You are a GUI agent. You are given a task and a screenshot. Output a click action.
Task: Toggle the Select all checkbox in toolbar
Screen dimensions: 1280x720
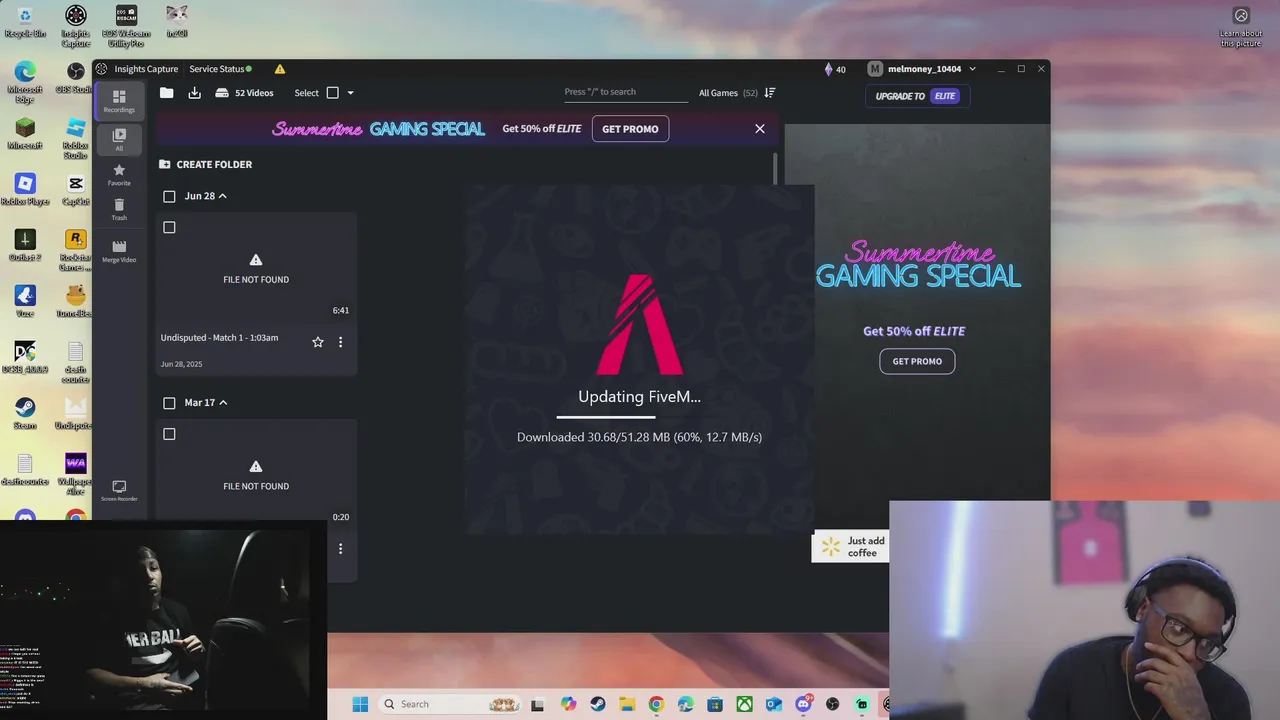click(x=333, y=93)
